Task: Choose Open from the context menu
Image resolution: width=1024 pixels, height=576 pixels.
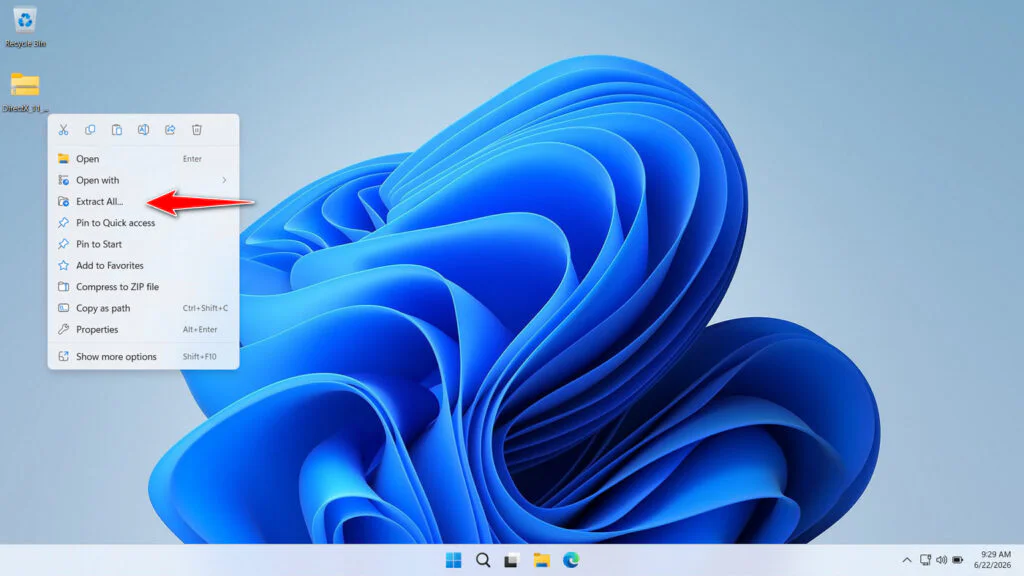Action: click(x=143, y=159)
